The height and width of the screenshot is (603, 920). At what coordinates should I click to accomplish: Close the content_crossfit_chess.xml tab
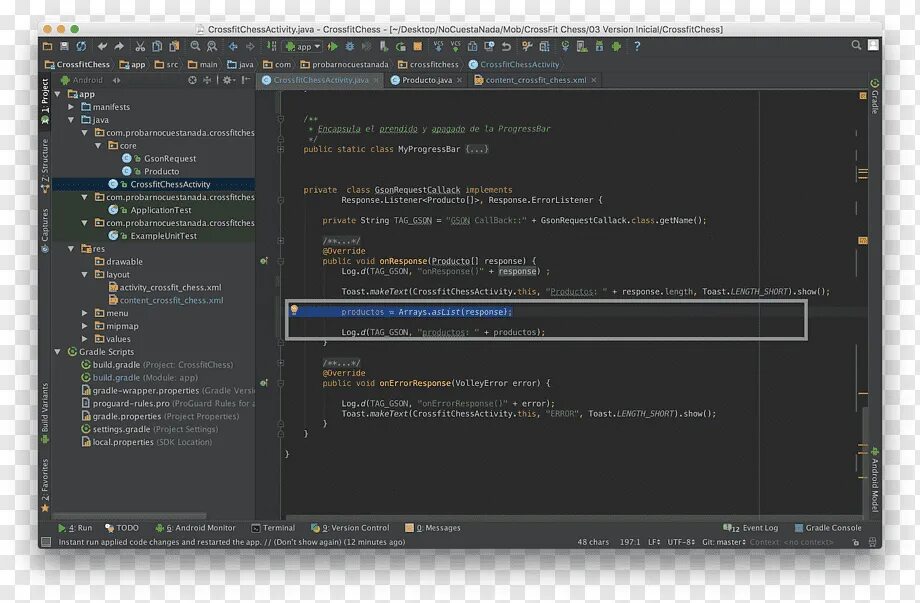click(594, 80)
